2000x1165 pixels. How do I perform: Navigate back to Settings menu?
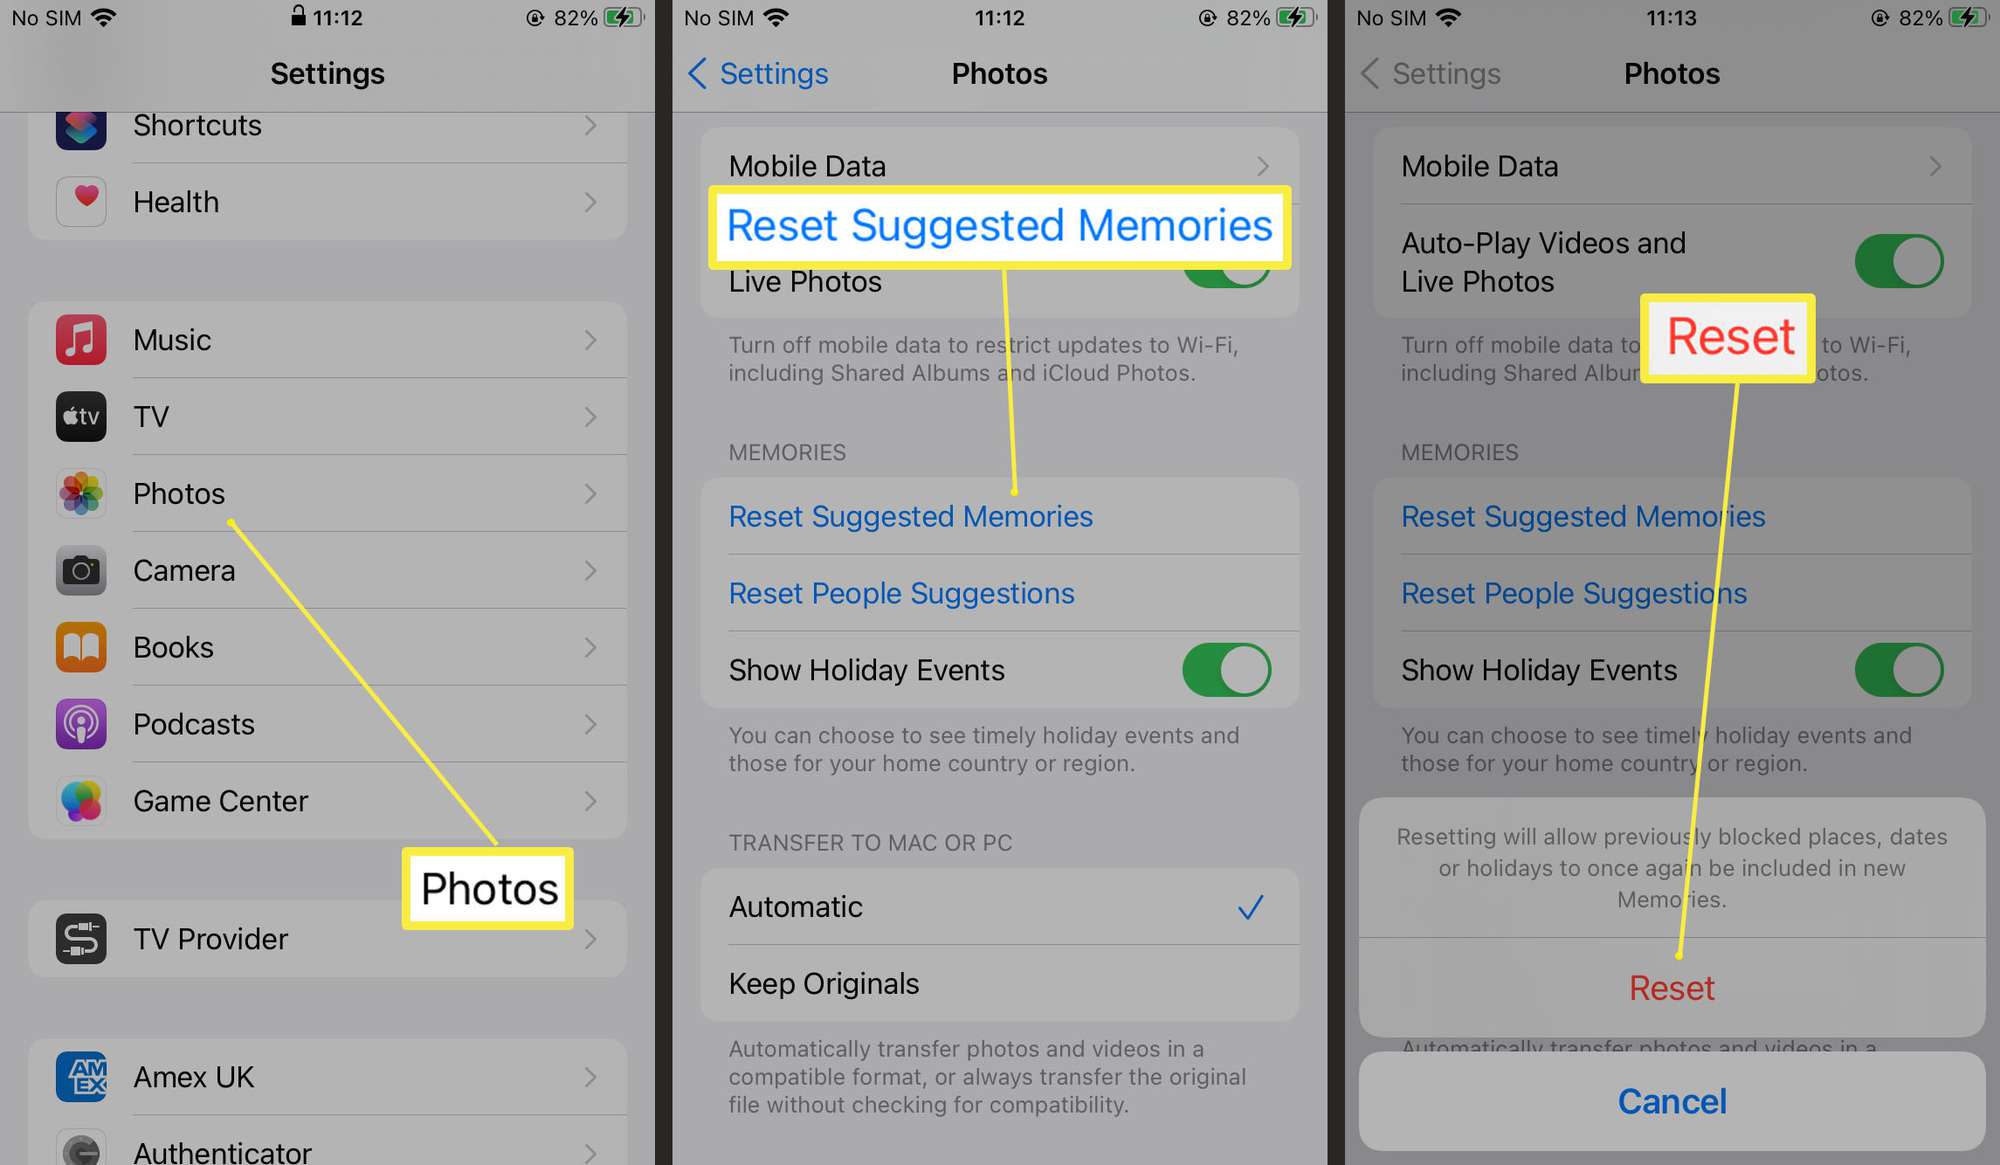point(759,72)
